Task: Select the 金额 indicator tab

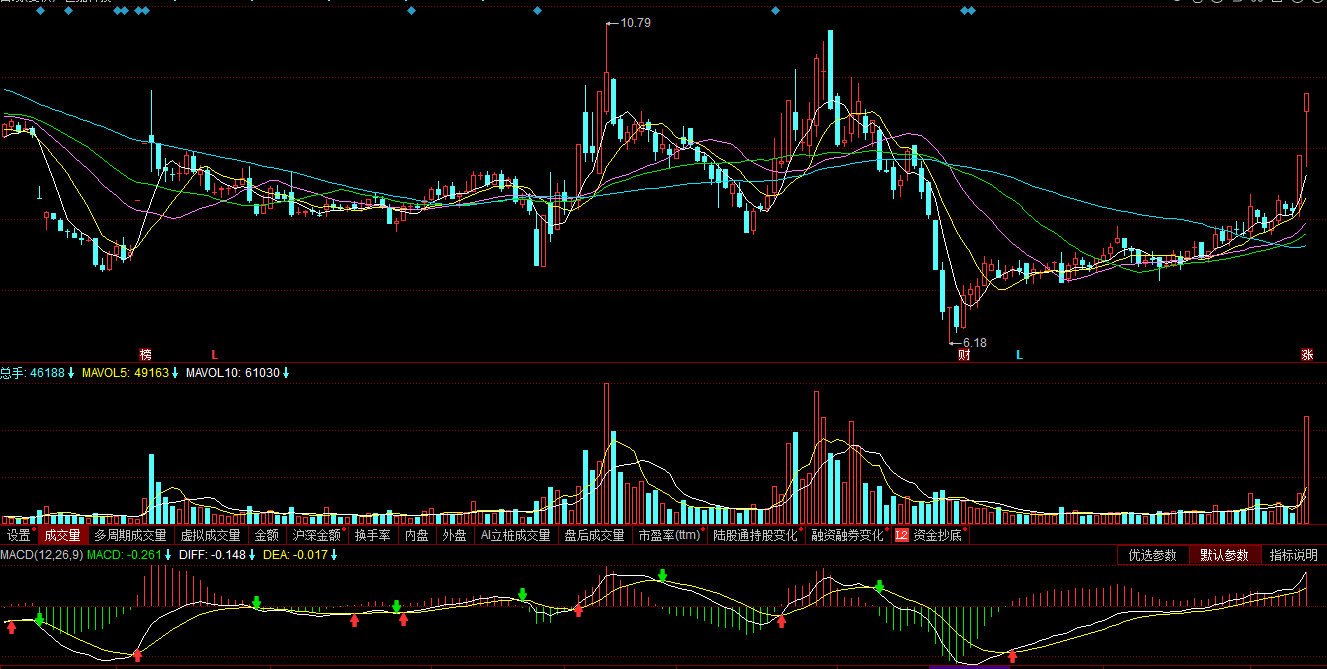Action: click(267, 536)
